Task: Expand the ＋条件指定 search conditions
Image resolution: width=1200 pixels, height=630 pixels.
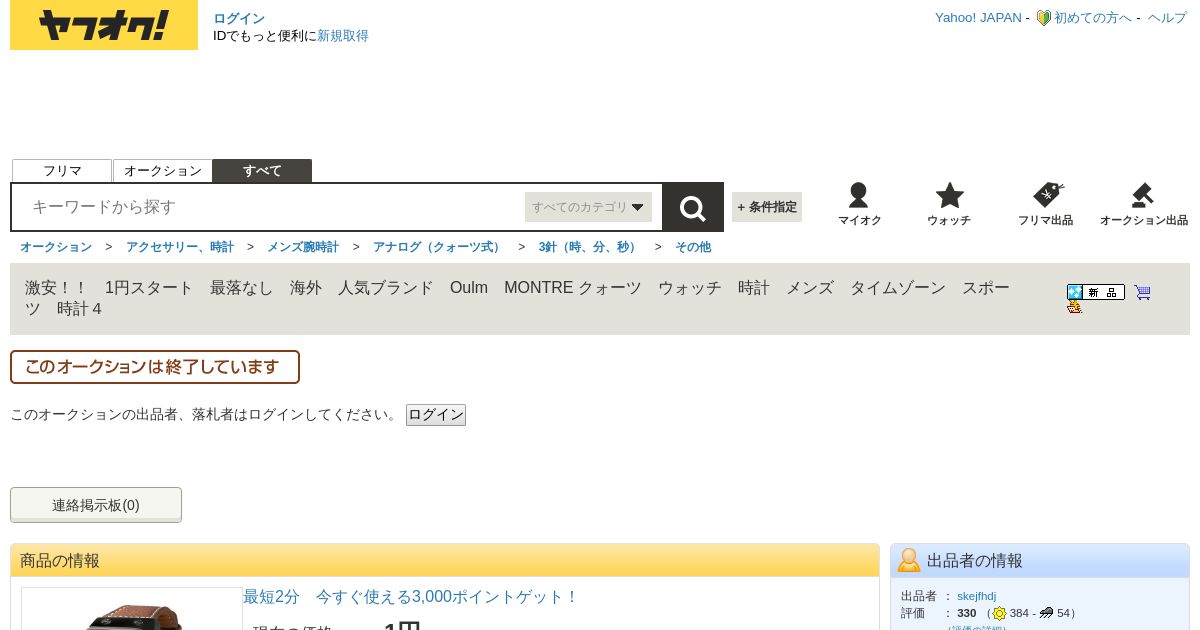Action: [x=767, y=207]
